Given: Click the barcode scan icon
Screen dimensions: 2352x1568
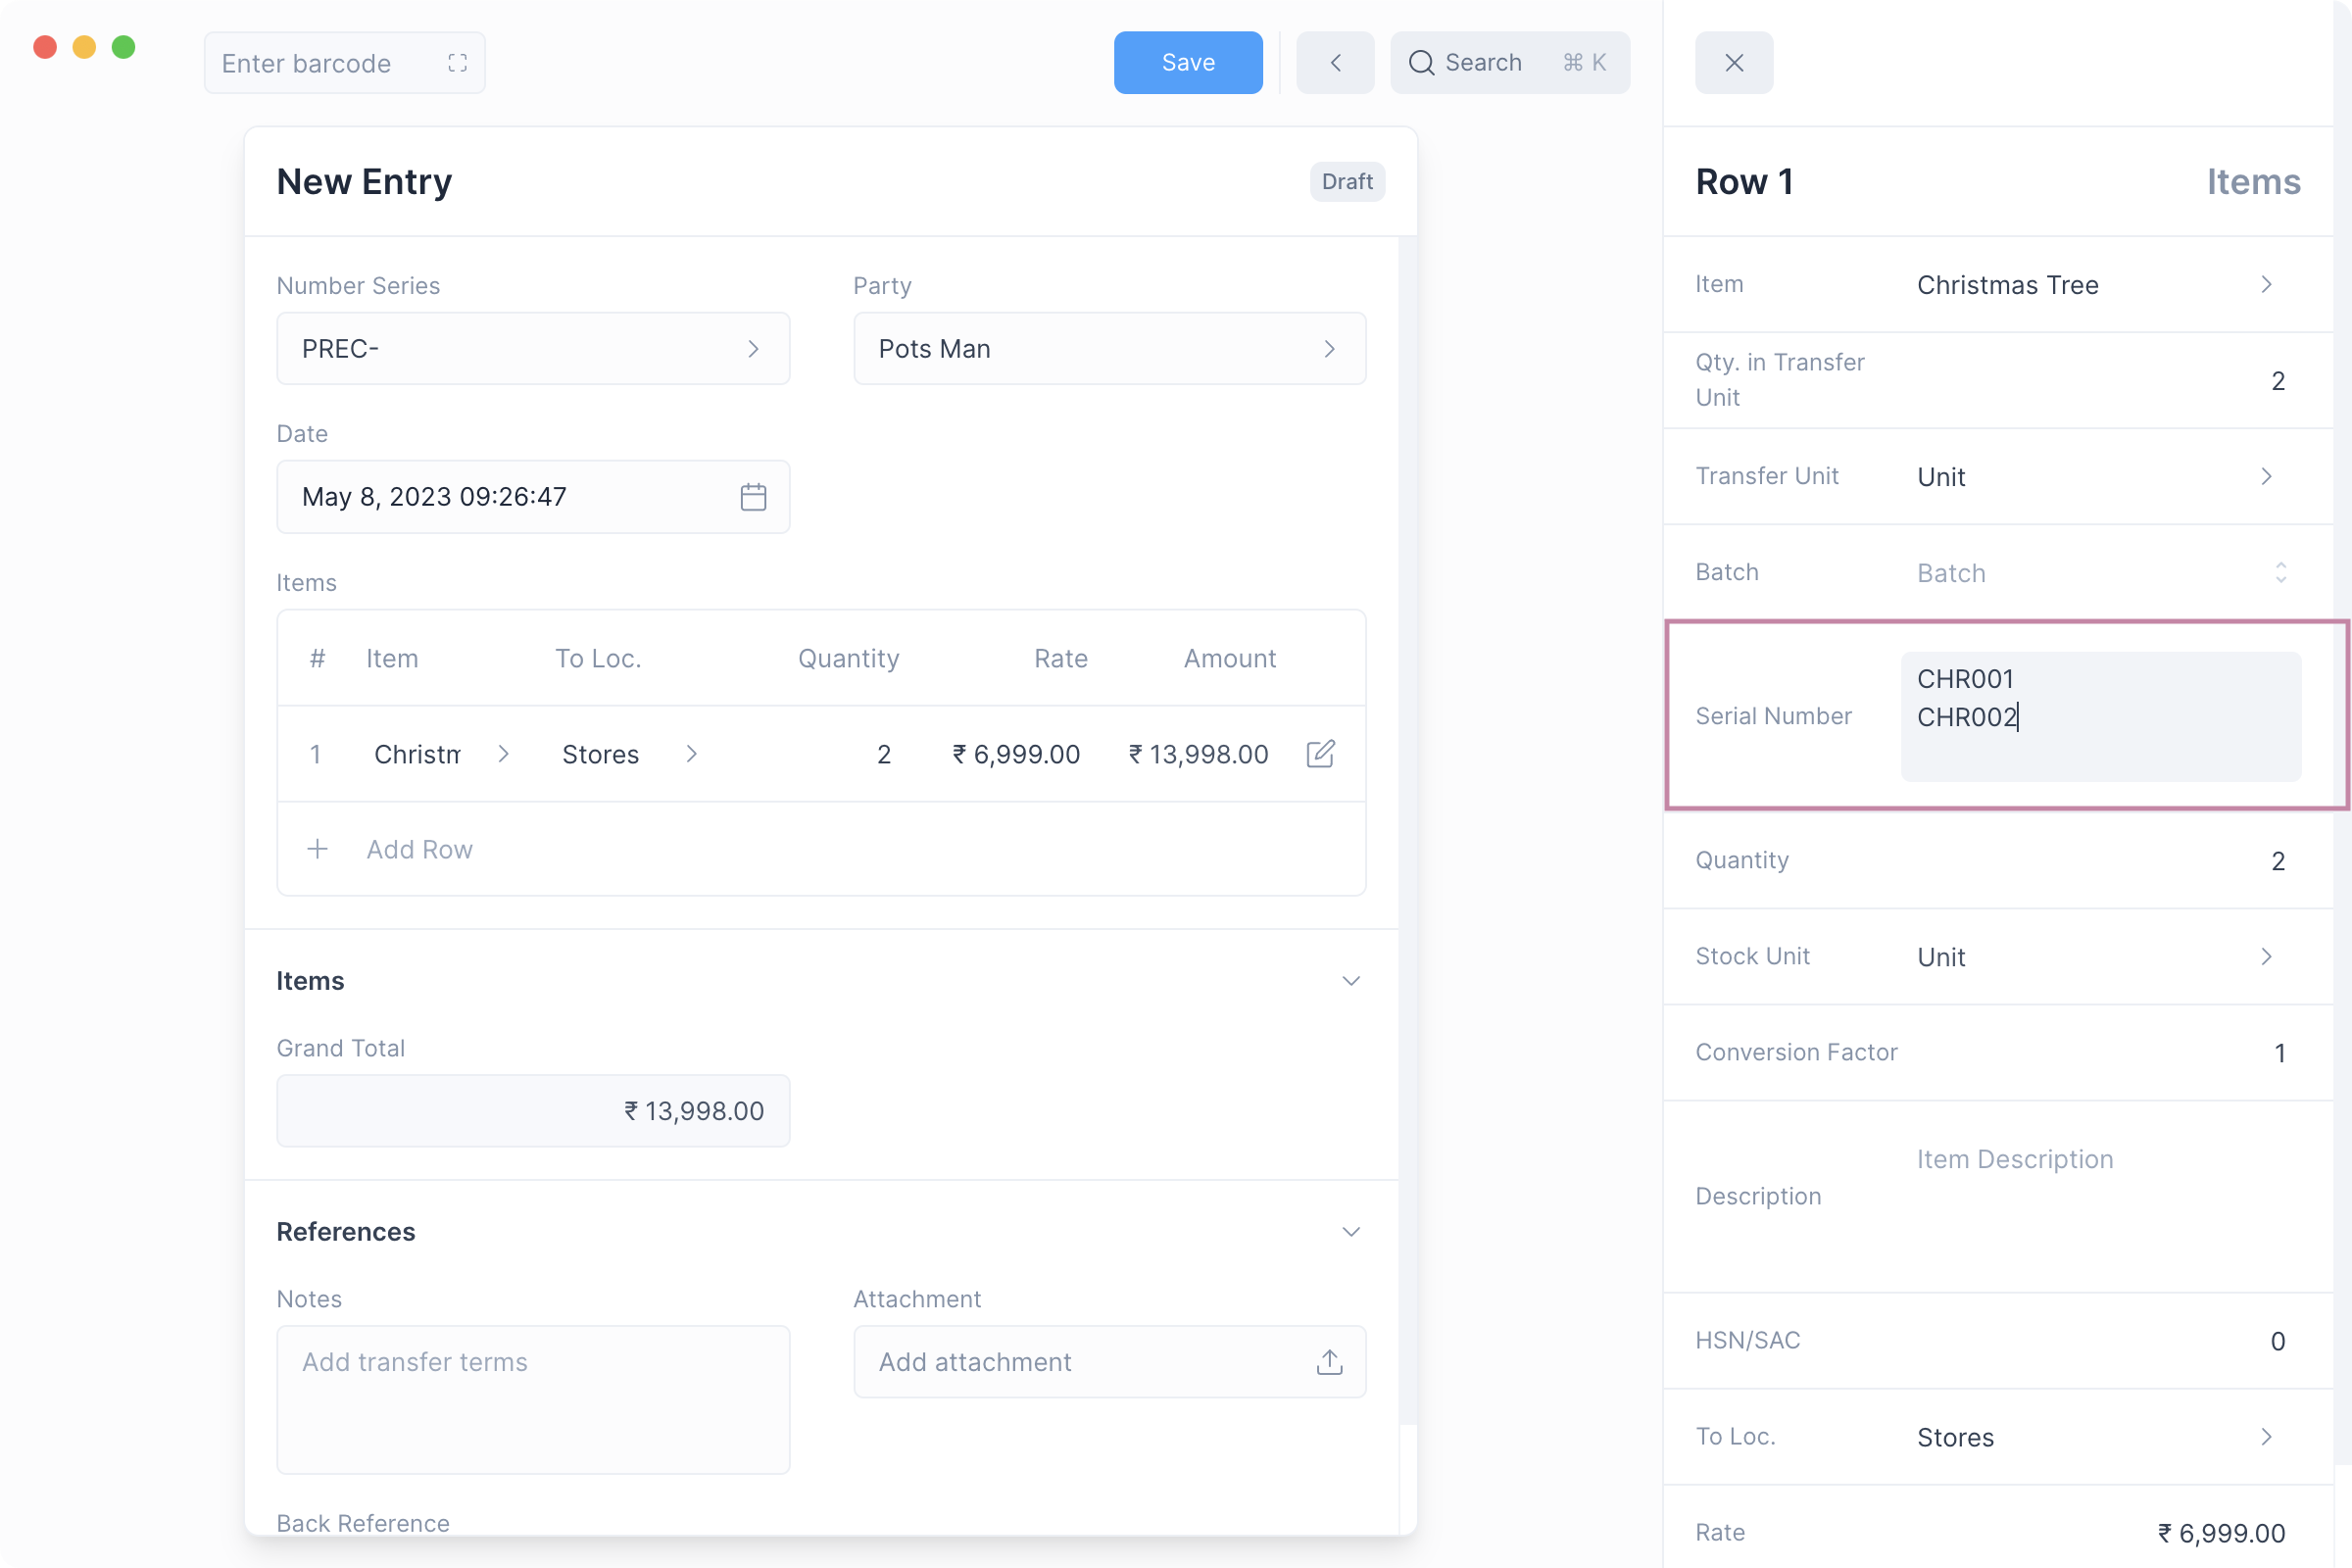Looking at the screenshot, I should pos(457,63).
